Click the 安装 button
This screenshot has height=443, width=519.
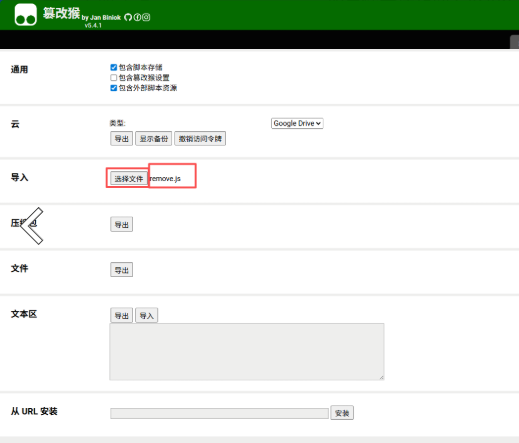[342, 413]
